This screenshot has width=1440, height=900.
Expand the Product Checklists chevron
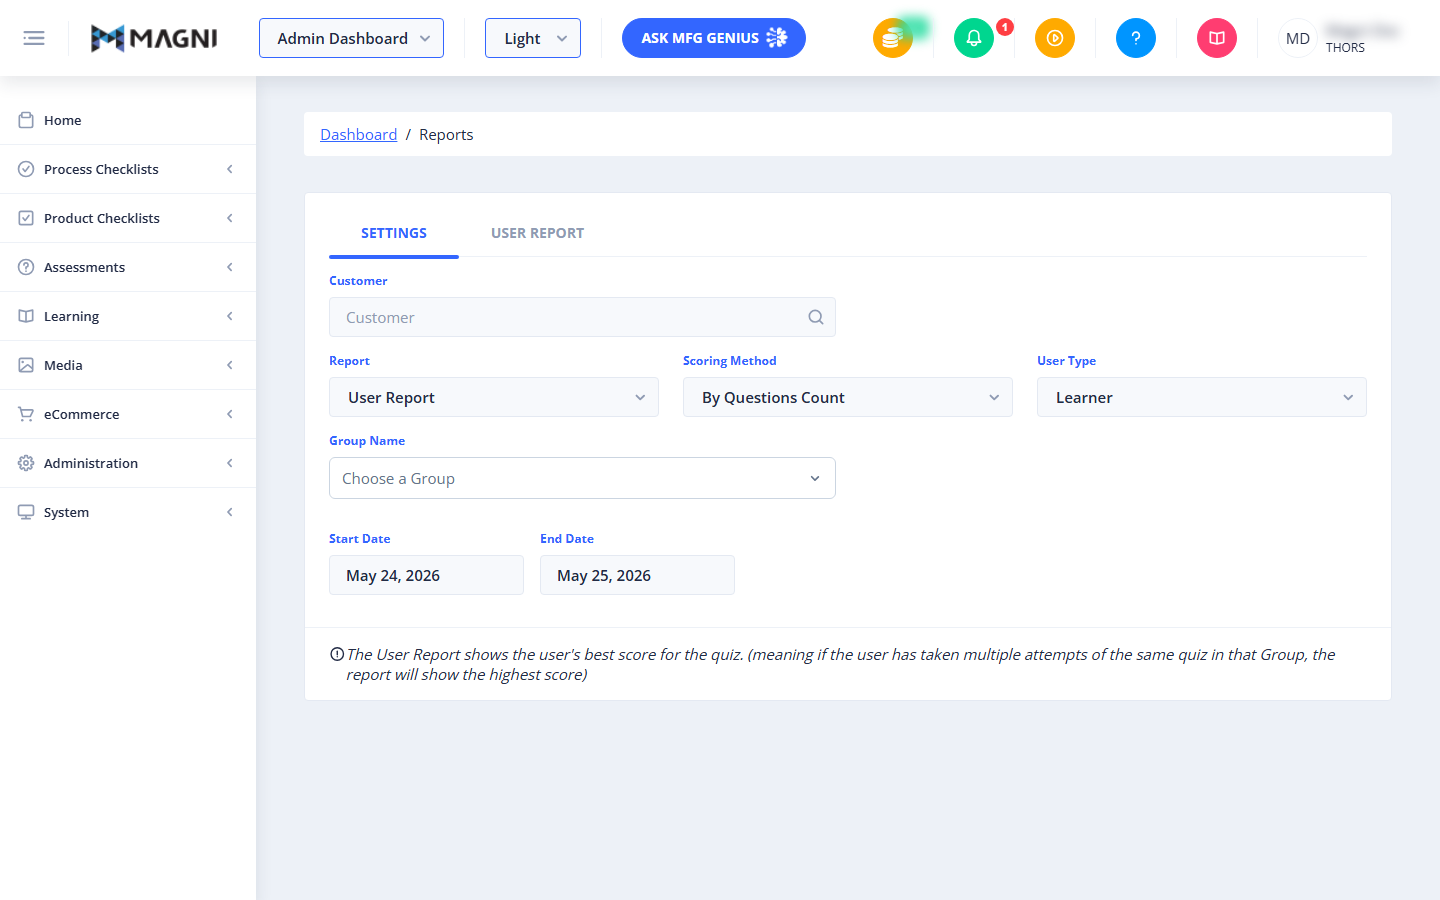point(230,218)
